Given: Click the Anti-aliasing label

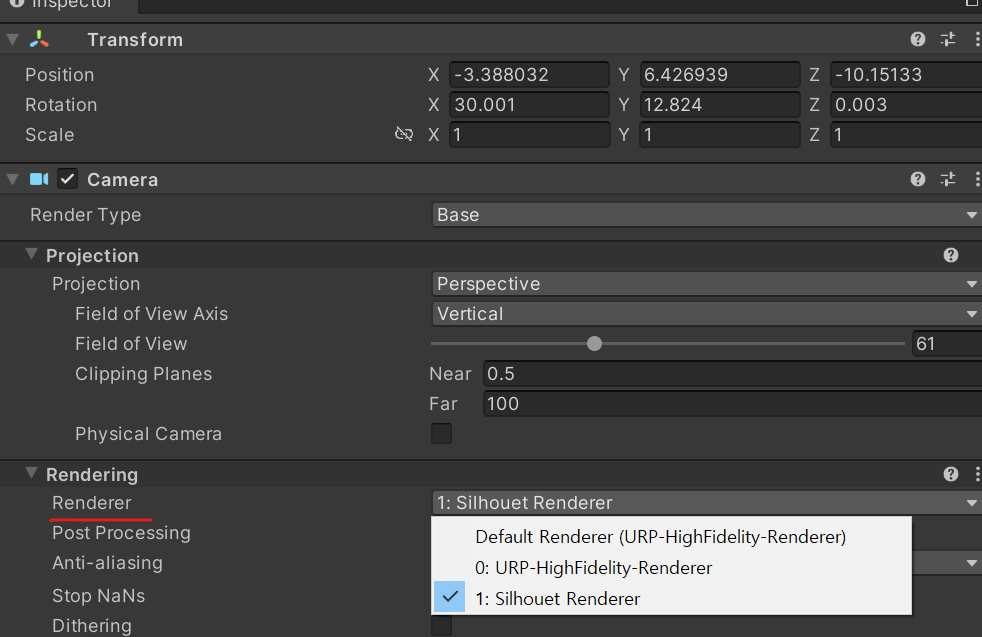Looking at the screenshot, I should coord(107,563).
